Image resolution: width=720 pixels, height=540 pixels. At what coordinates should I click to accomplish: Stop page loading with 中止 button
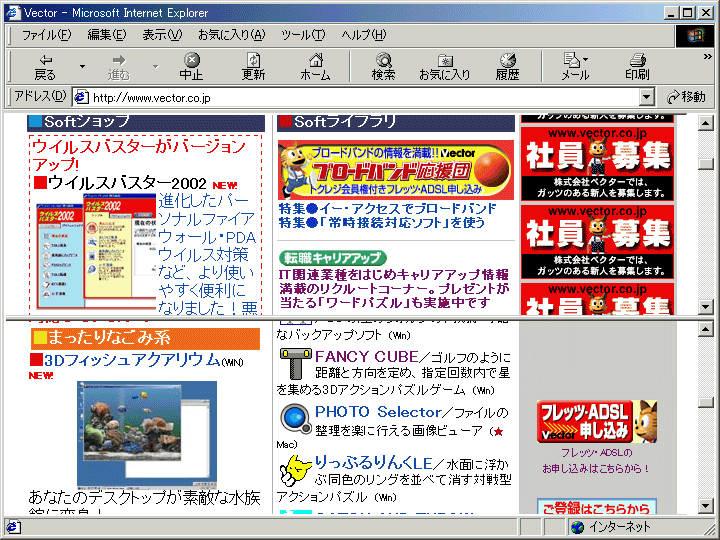point(191,67)
